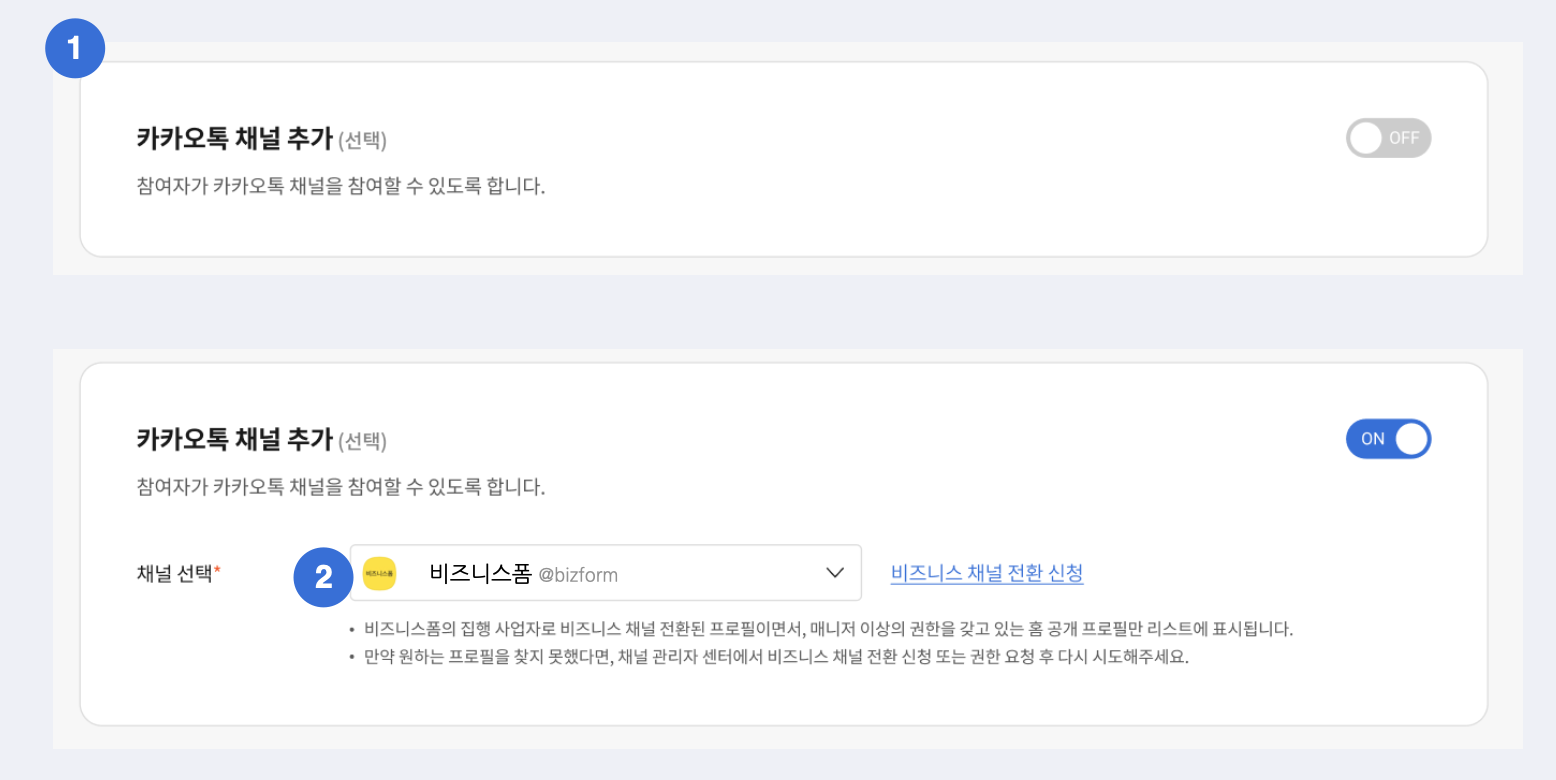Open the 비즈니스폼 channel selection box
This screenshot has height=780, width=1556.
[x=640, y=573]
